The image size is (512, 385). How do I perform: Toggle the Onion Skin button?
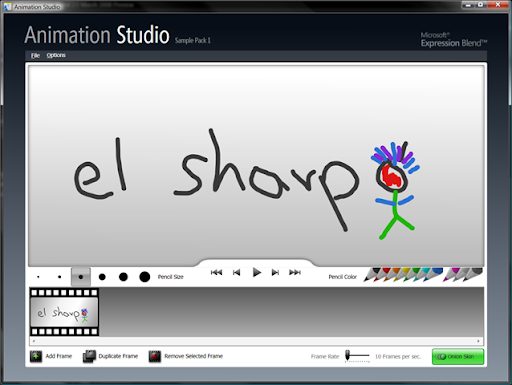[458, 357]
